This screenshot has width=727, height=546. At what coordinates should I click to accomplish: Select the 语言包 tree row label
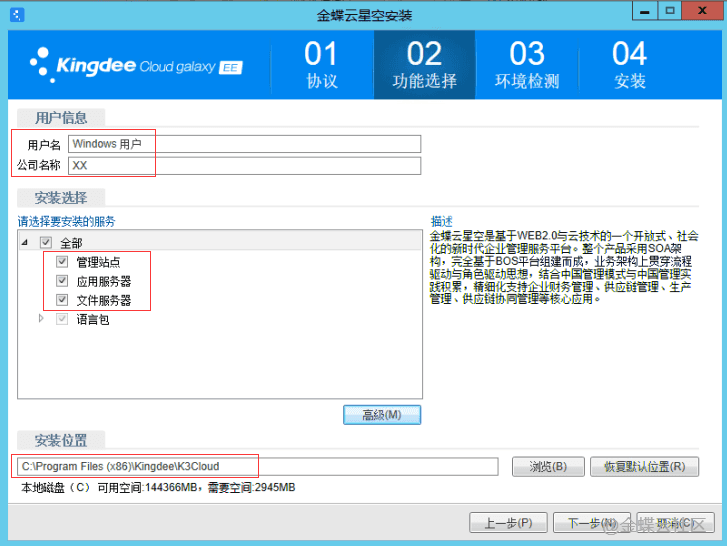[93, 319]
